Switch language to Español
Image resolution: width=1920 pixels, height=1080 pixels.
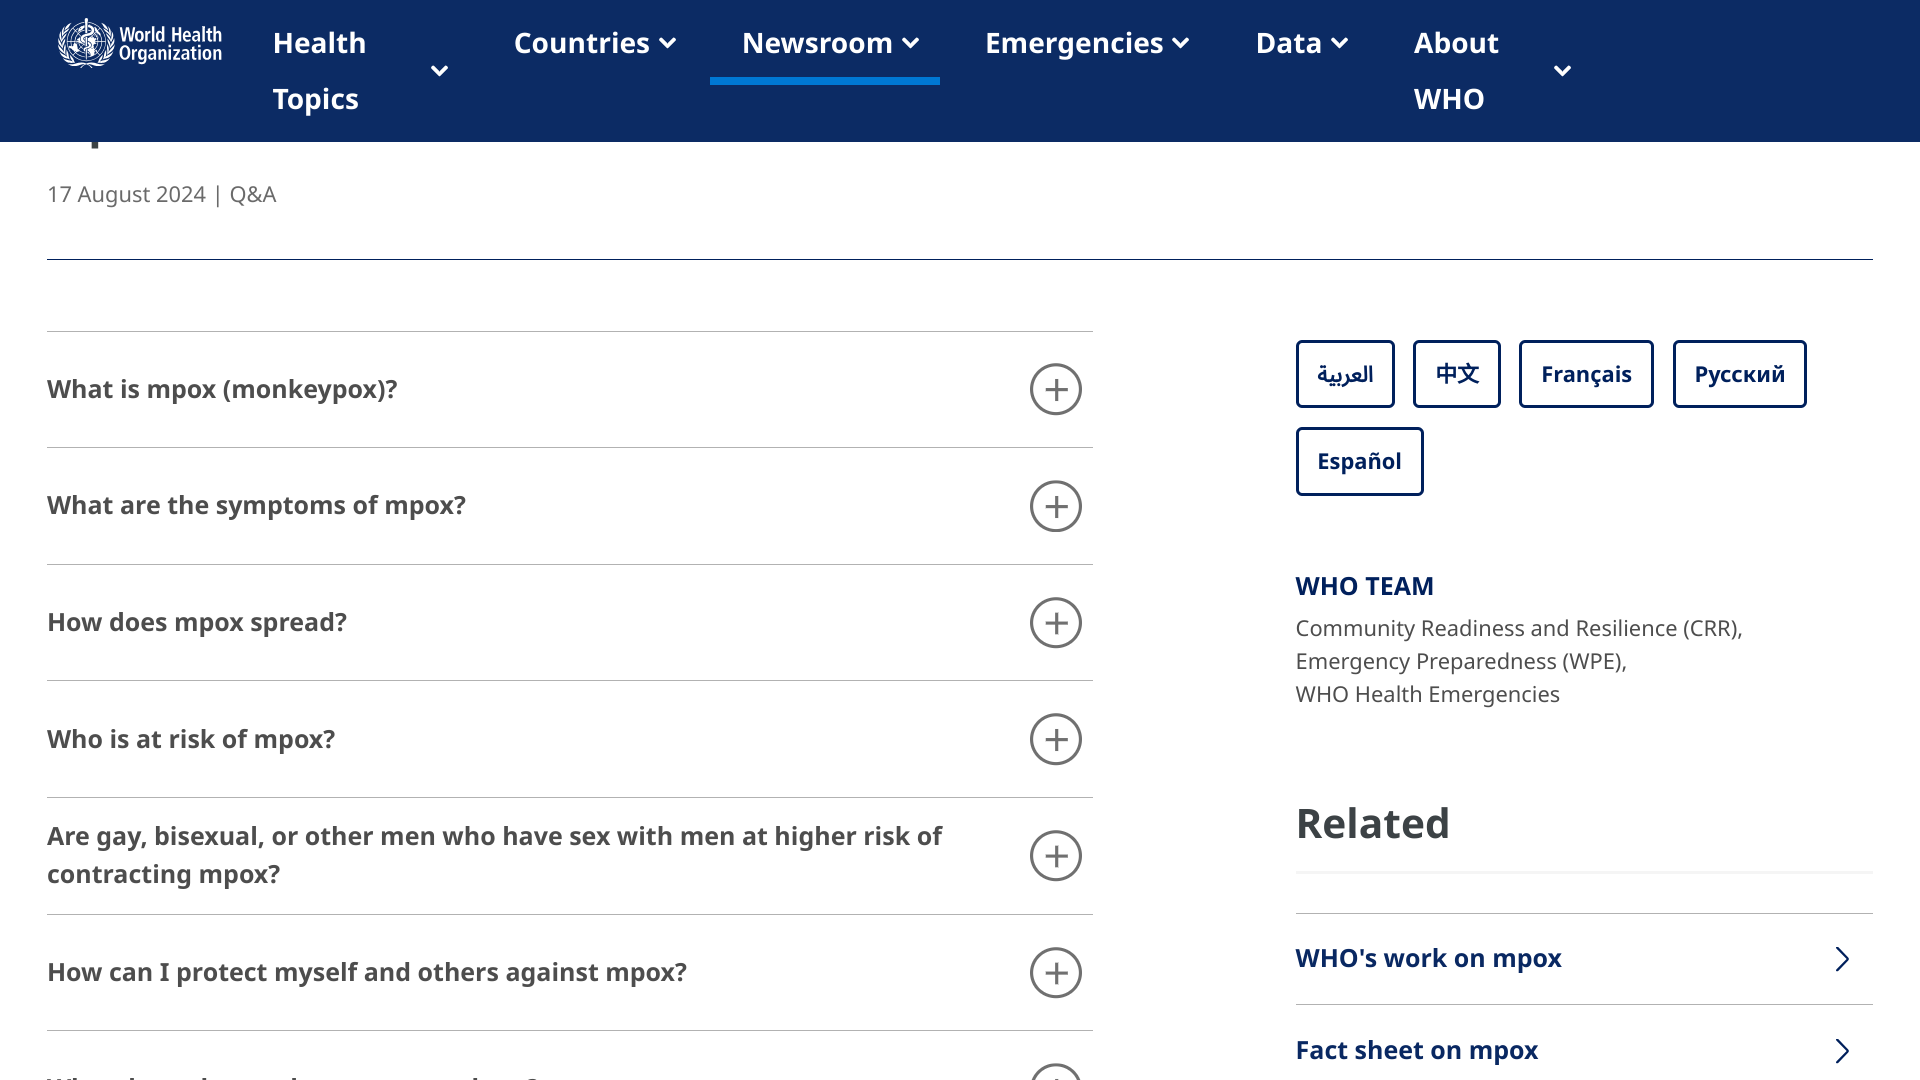1359,461
